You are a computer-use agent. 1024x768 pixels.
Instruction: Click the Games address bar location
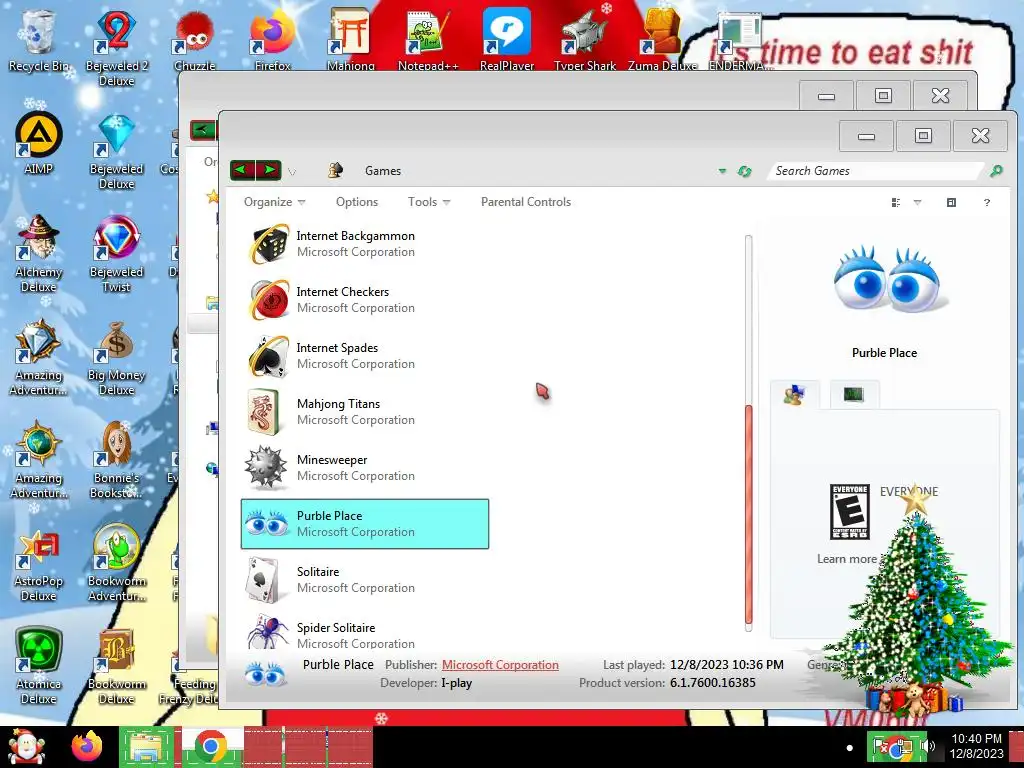[383, 171]
